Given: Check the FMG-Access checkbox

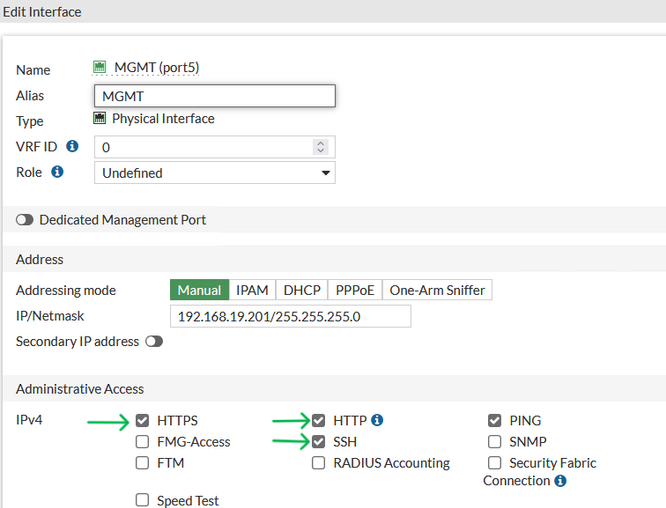Looking at the screenshot, I should tap(142, 442).
